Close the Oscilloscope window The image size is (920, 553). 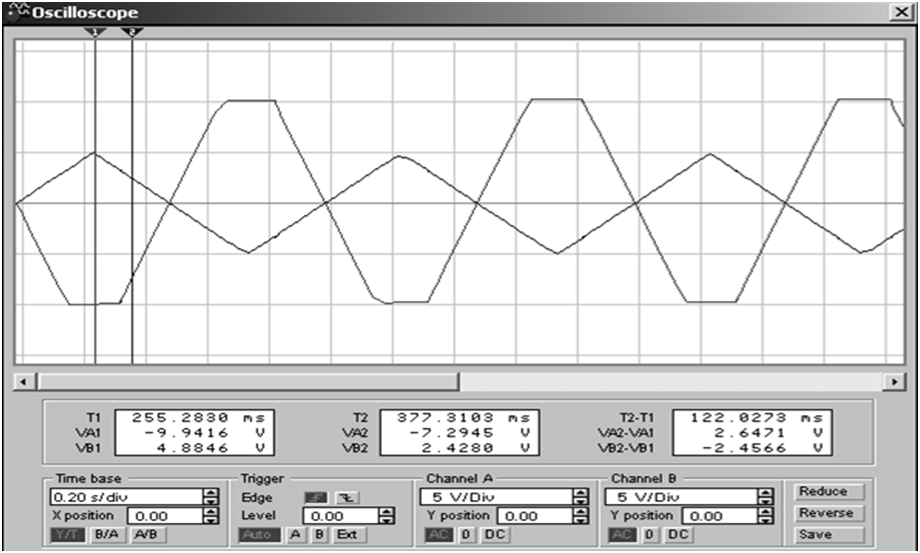click(x=902, y=12)
